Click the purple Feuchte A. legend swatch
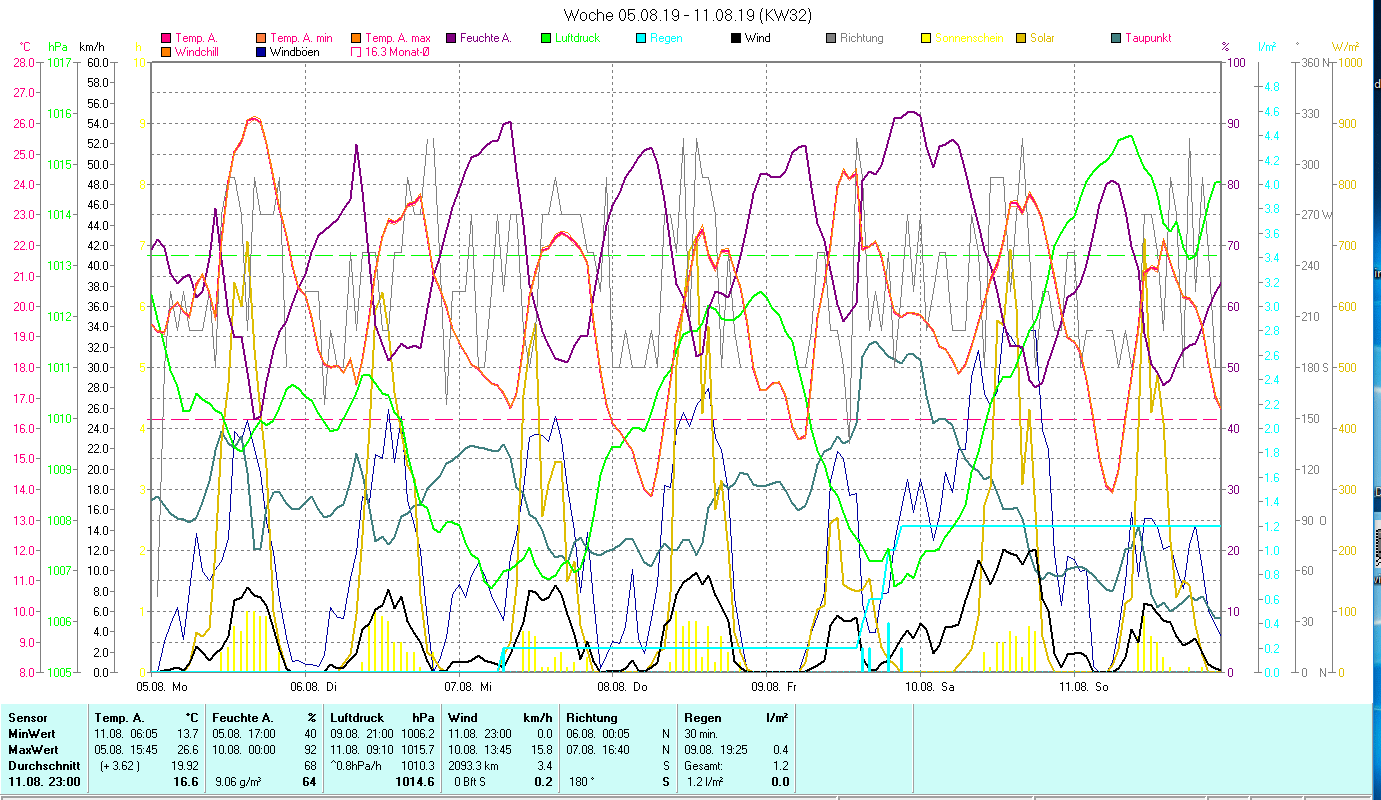Screen dimensions: 1381x800 coord(450,39)
